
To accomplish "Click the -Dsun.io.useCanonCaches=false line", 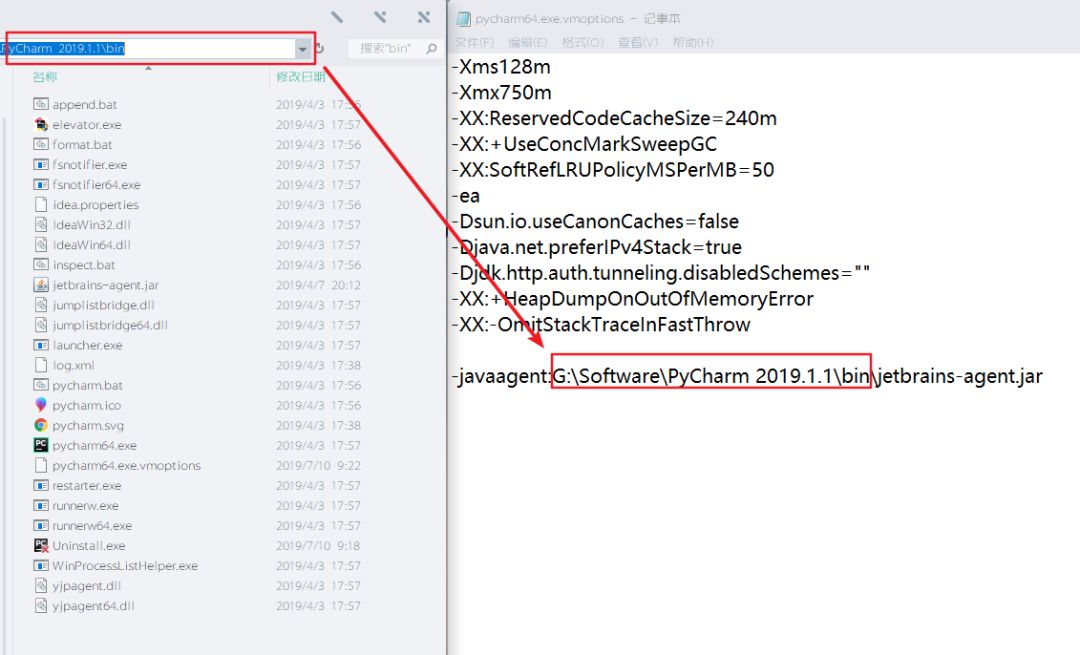I will [x=595, y=222].
